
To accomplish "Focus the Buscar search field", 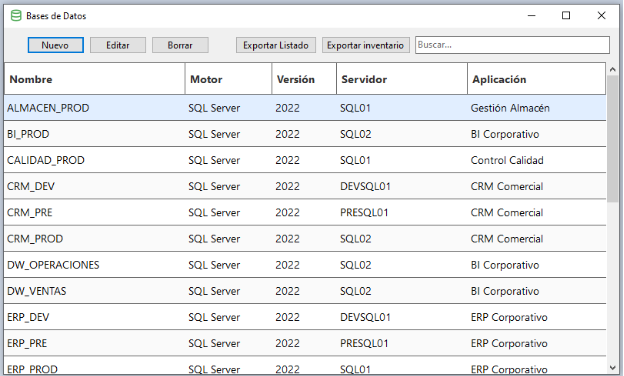I will pos(512,45).
